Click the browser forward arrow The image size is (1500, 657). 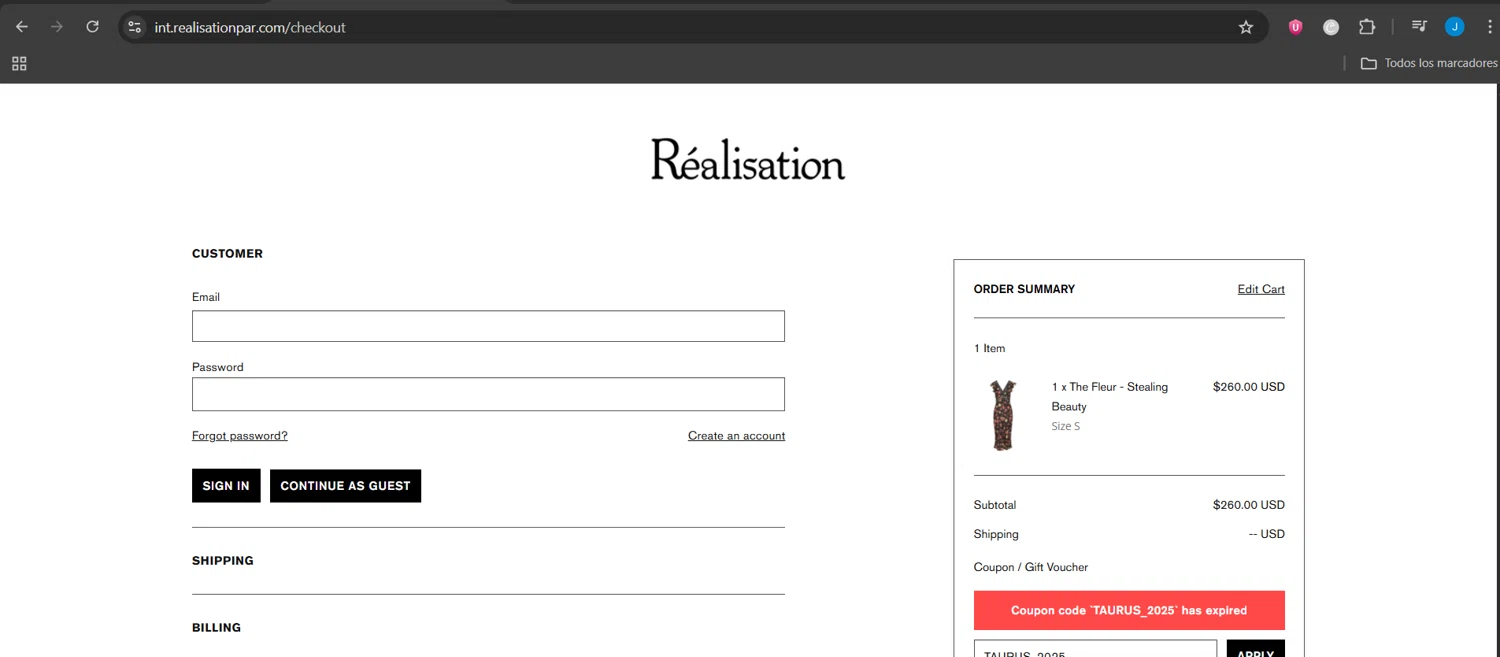point(57,27)
